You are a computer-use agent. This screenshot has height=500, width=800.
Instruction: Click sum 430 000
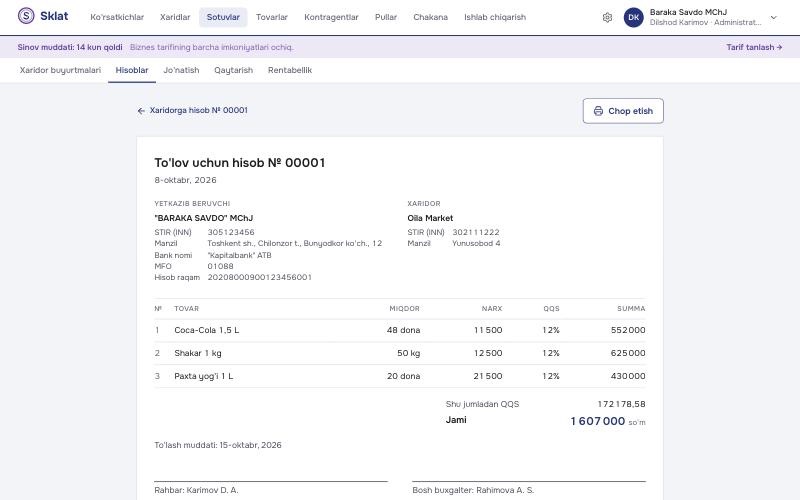coord(628,376)
